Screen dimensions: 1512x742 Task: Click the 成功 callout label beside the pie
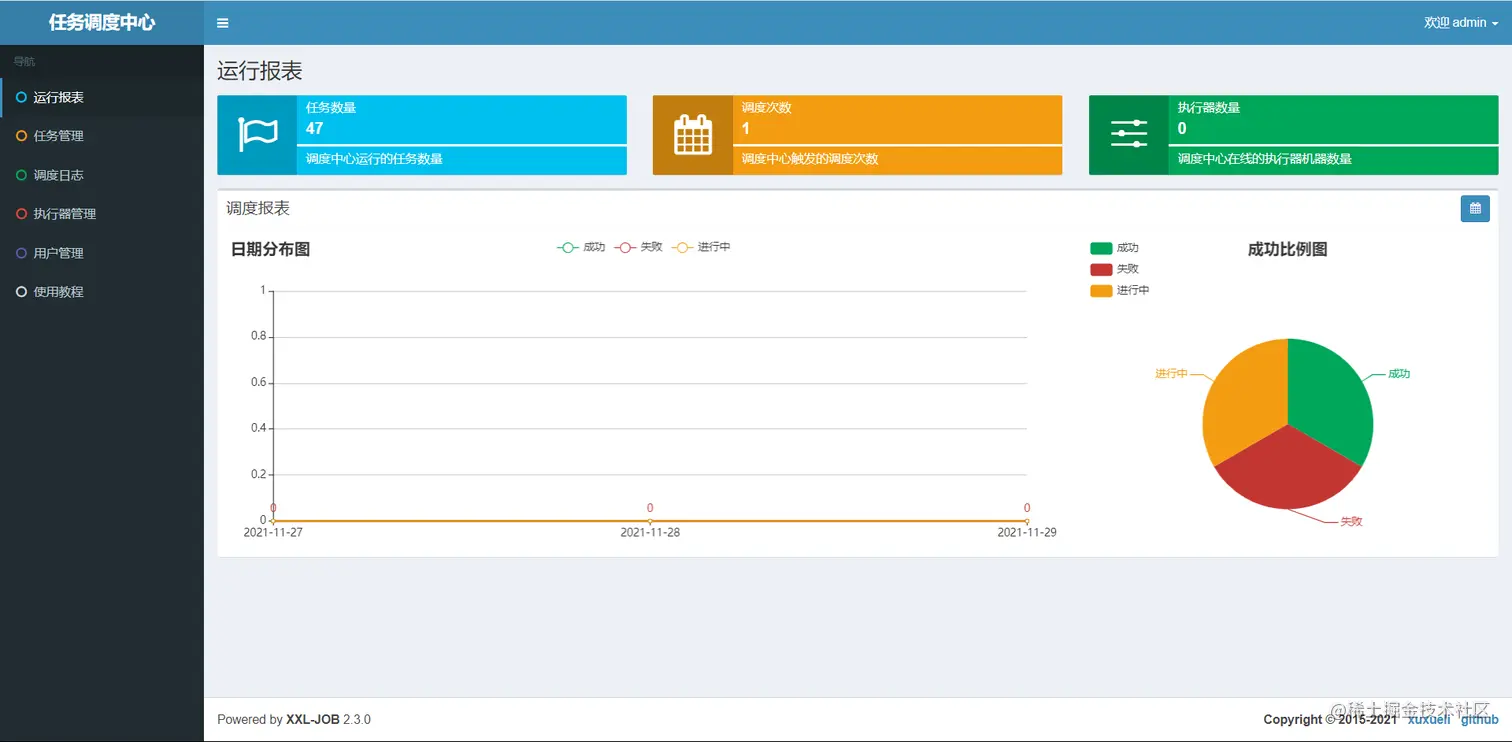pos(1399,374)
